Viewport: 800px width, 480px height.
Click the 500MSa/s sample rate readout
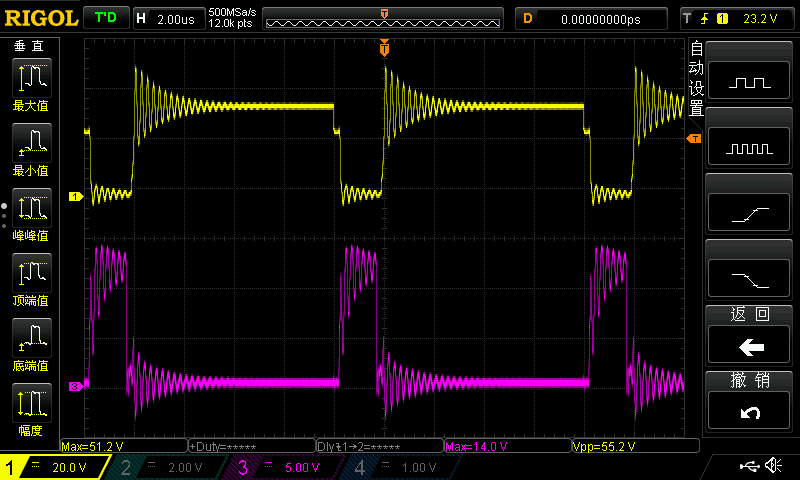tap(232, 12)
